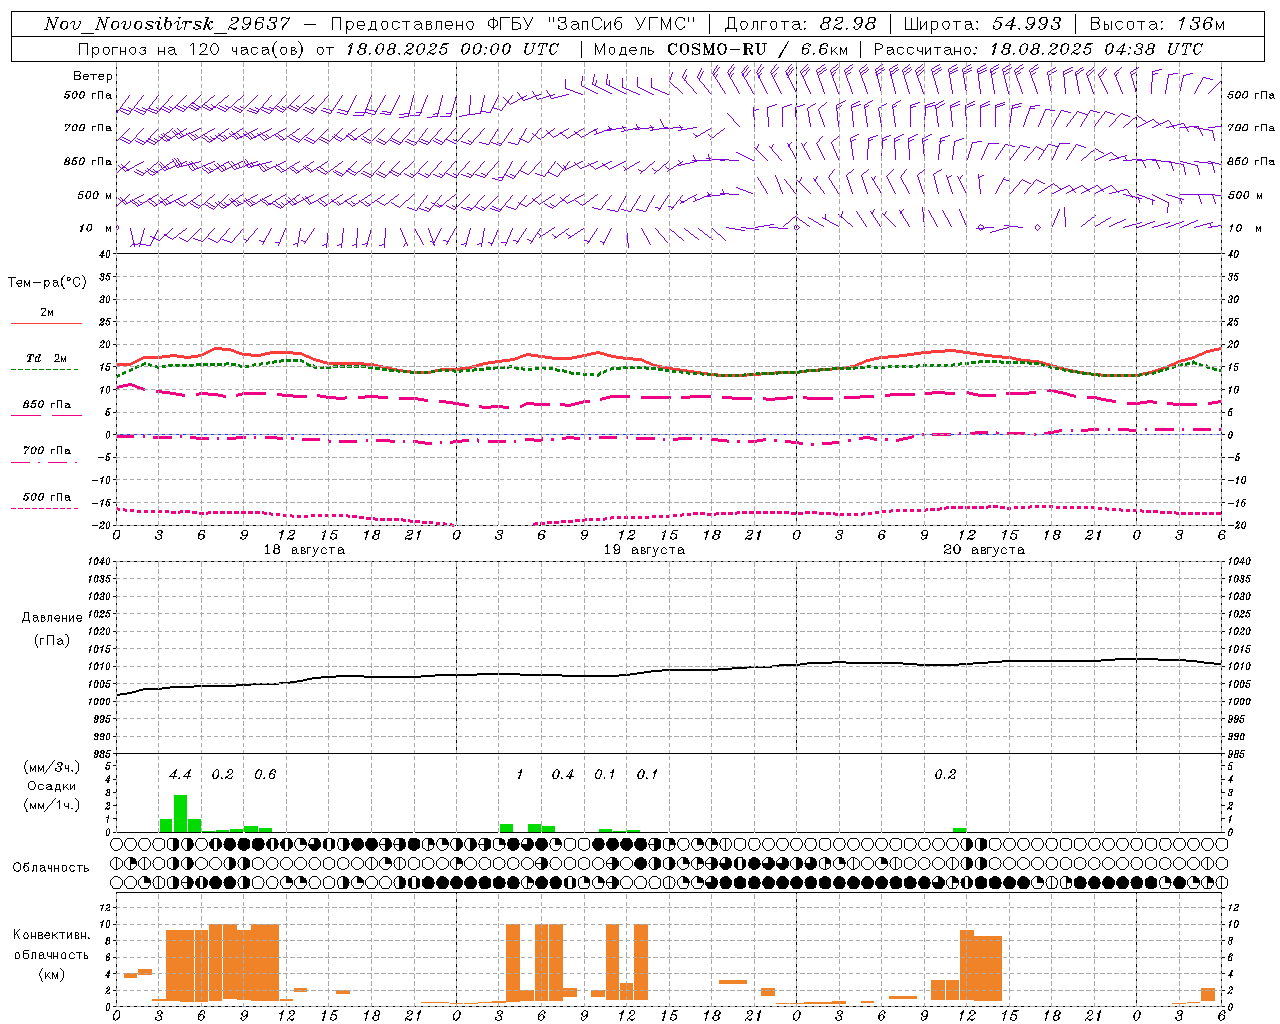This screenshot has height=1024, width=1280.
Task: Click the date label "18 августа"
Action: pos(304,550)
